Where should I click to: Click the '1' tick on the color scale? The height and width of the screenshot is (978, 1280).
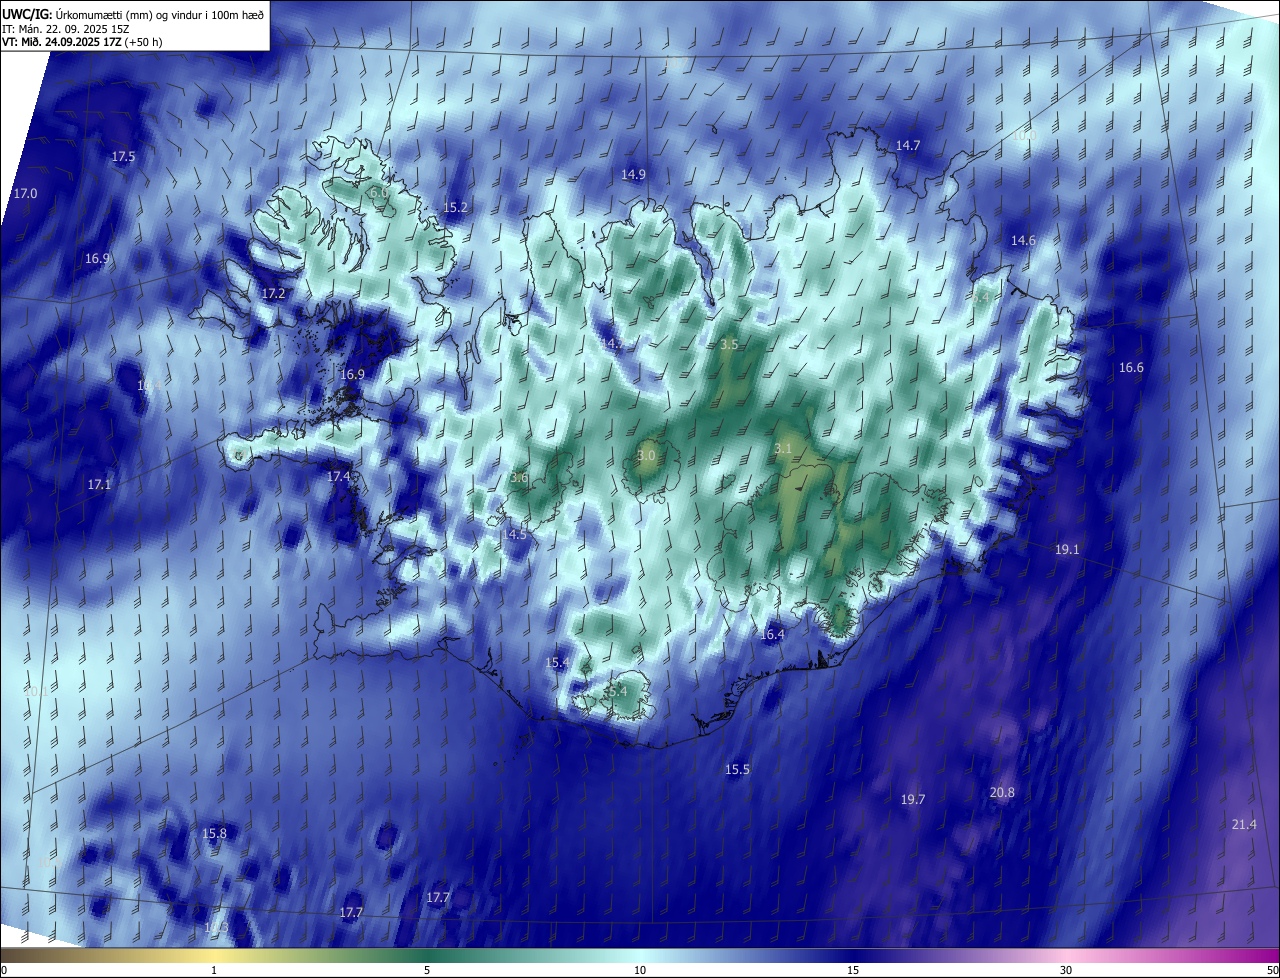coord(214,970)
